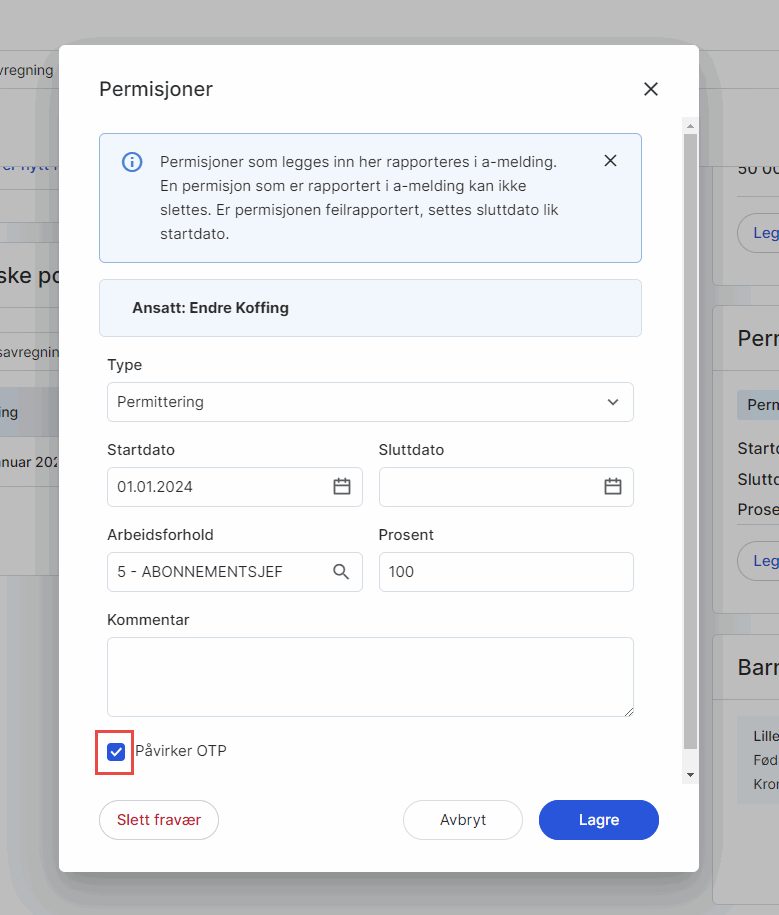Click the Ansatt: Endre Koffing panel
The width and height of the screenshot is (779, 915).
(x=370, y=308)
